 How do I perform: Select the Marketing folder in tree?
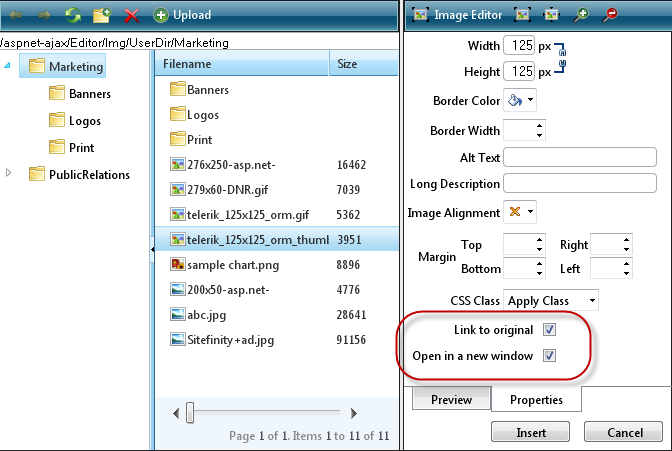(x=63, y=66)
